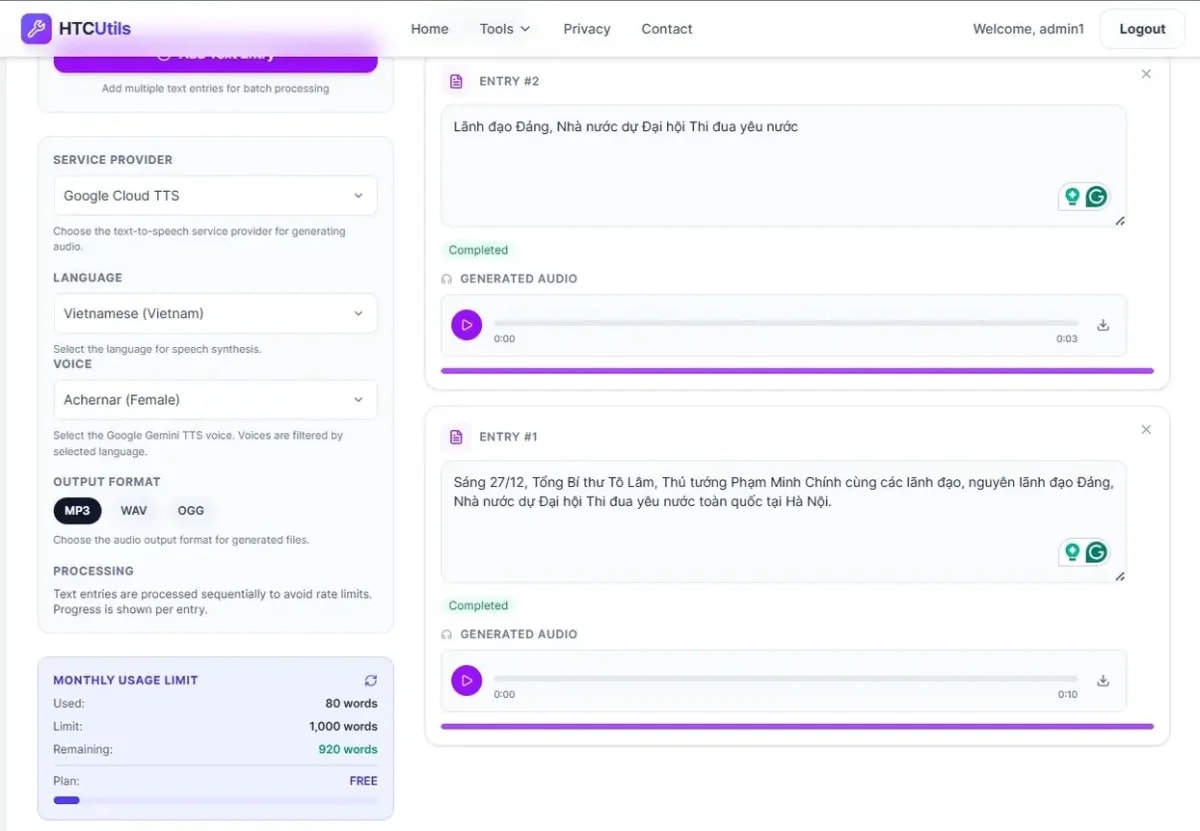Choose WAV output format
1200x831 pixels.
[x=134, y=511]
